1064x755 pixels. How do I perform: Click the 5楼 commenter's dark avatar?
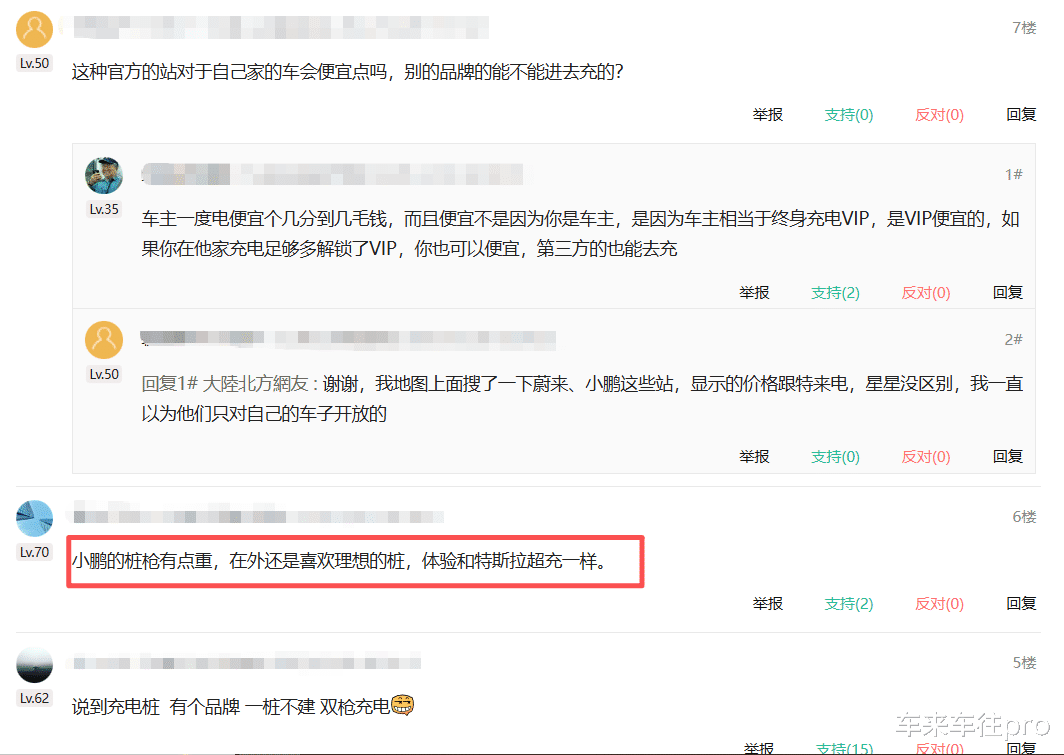pos(34,664)
